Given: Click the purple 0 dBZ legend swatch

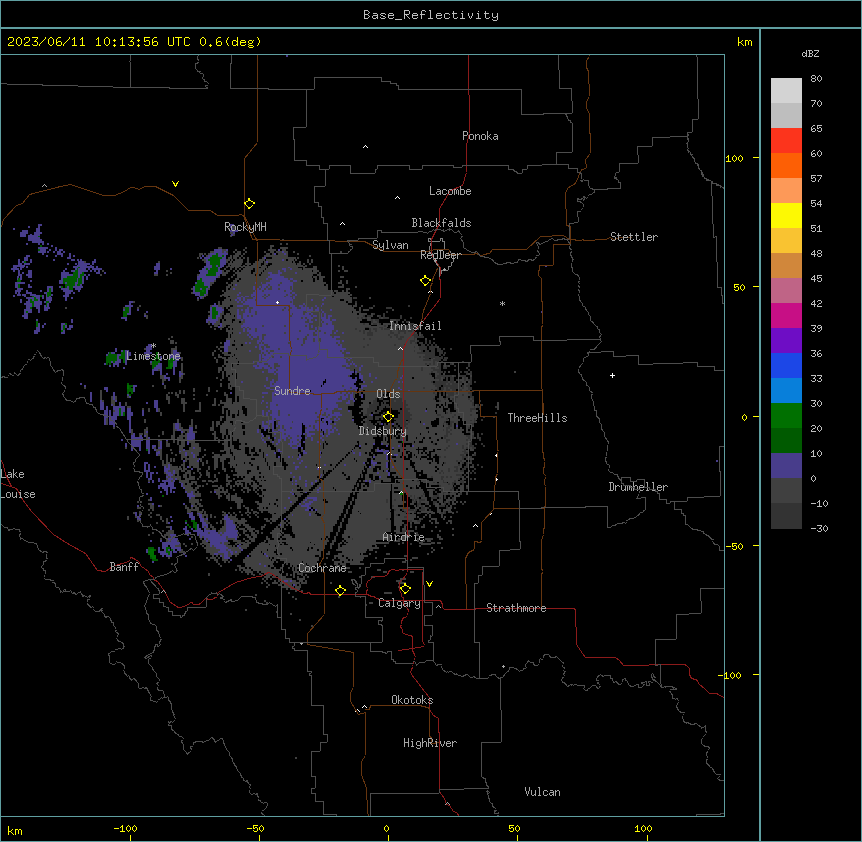Looking at the screenshot, I should tap(786, 466).
